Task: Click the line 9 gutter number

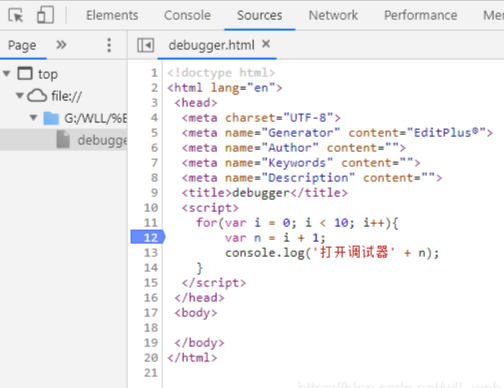Action: click(154, 193)
